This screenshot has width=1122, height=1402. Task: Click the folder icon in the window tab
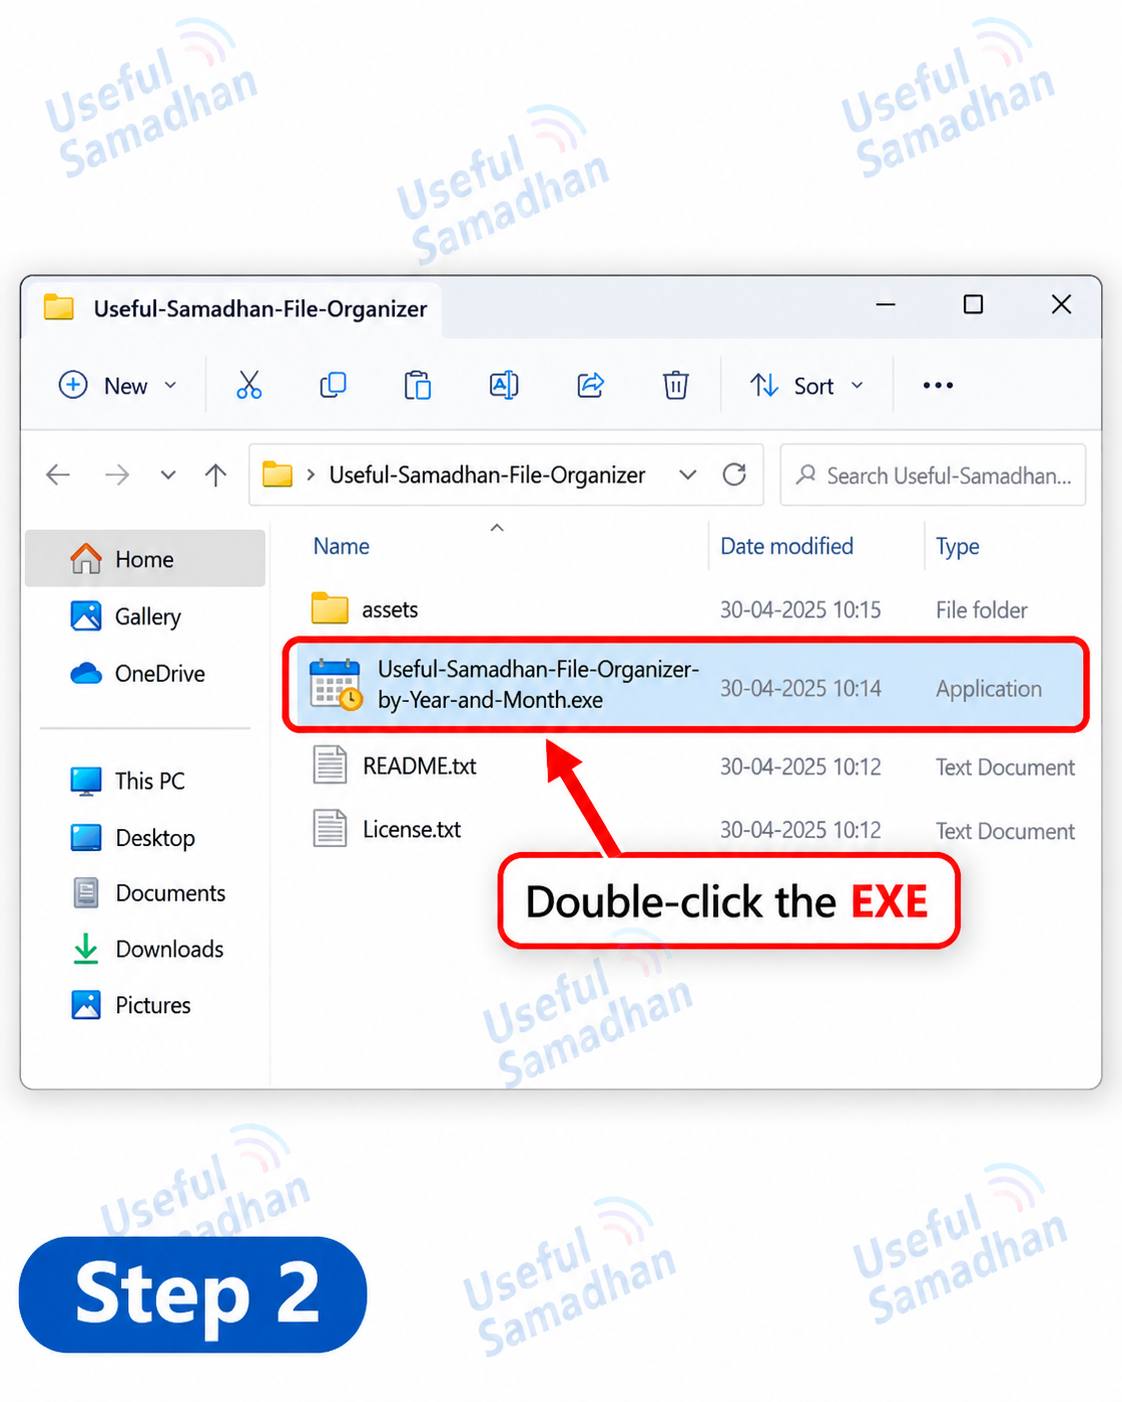pos(59,307)
